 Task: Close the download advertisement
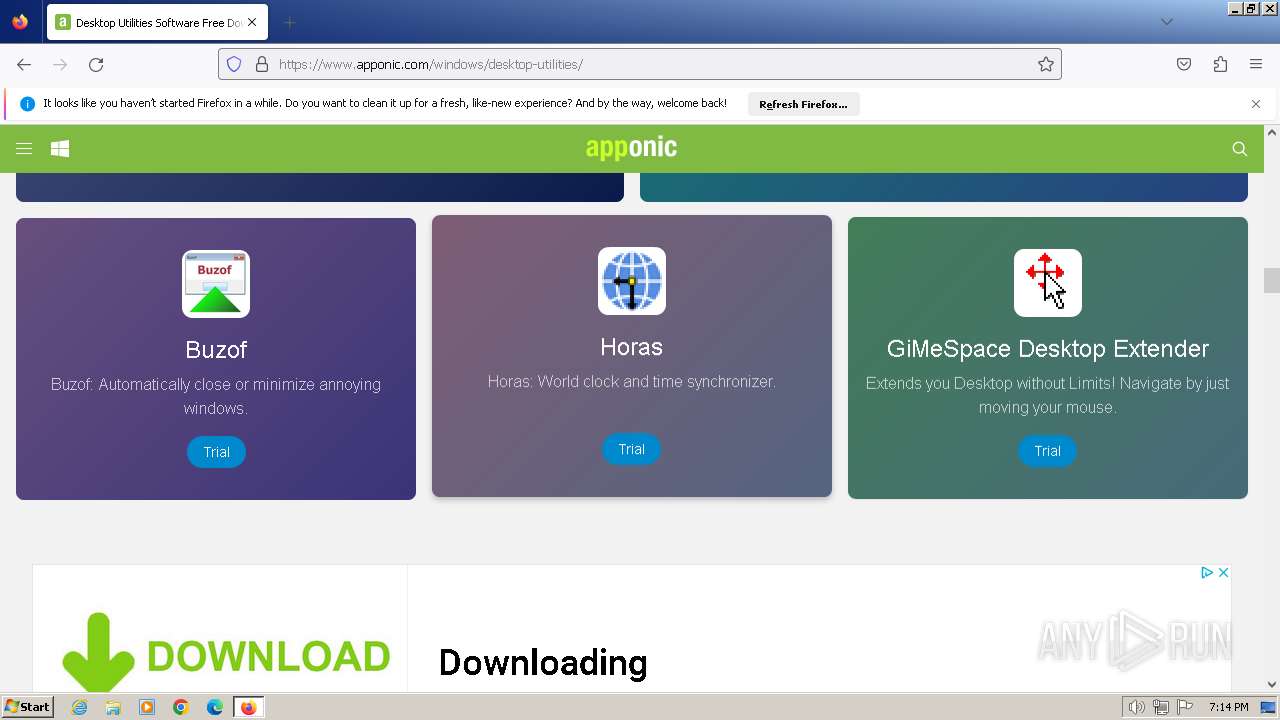pos(1223,573)
